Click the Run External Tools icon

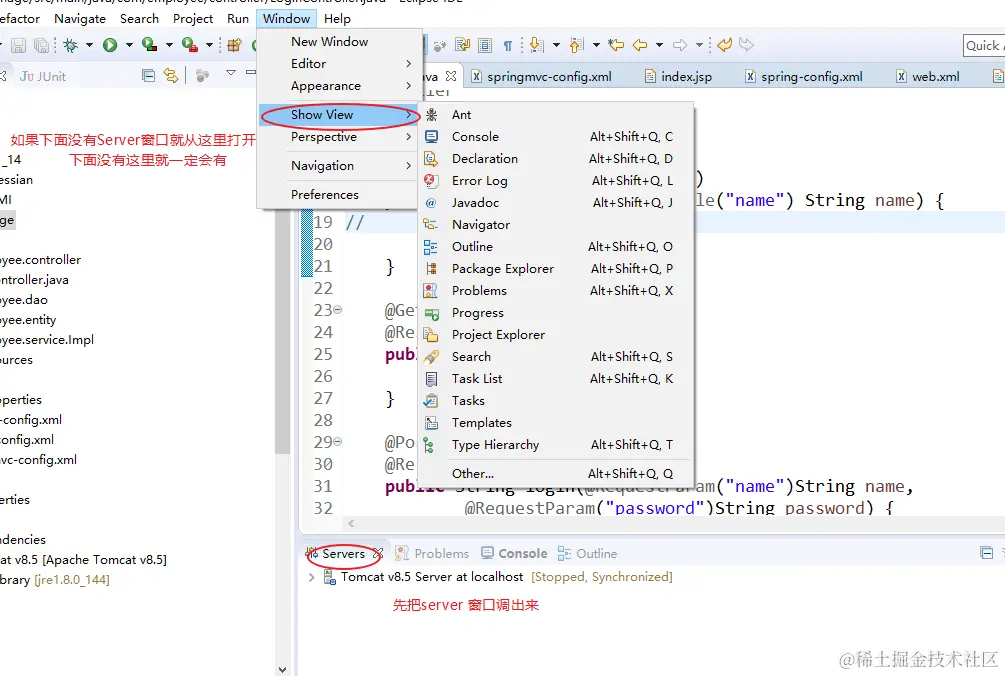(x=190, y=45)
